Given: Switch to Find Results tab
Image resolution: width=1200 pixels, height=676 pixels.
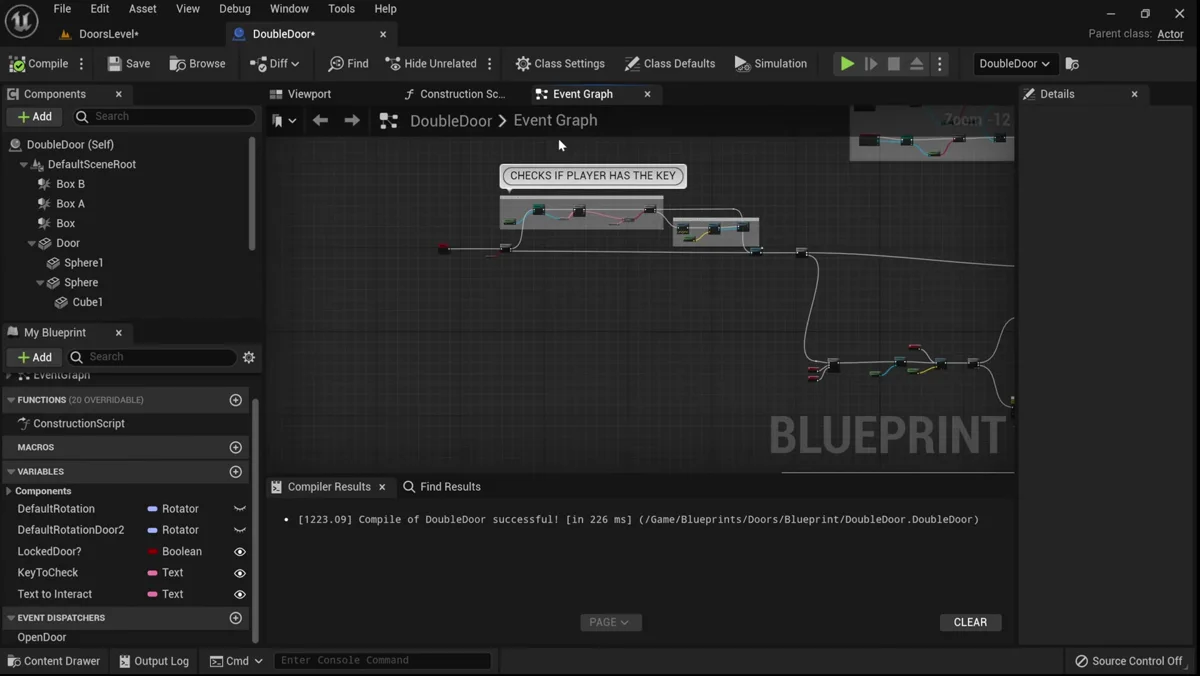Looking at the screenshot, I should [x=442, y=487].
